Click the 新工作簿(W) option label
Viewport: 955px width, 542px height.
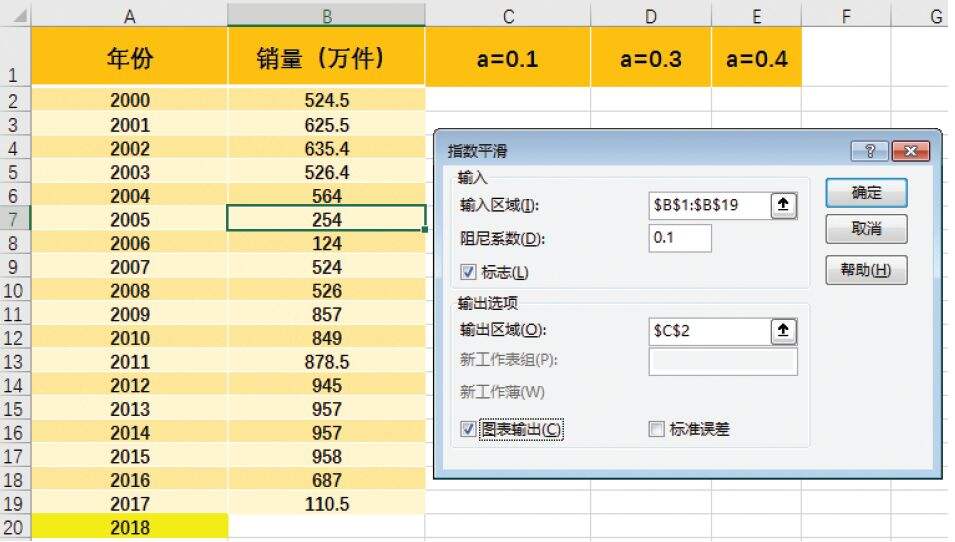pyautogui.click(x=502, y=392)
